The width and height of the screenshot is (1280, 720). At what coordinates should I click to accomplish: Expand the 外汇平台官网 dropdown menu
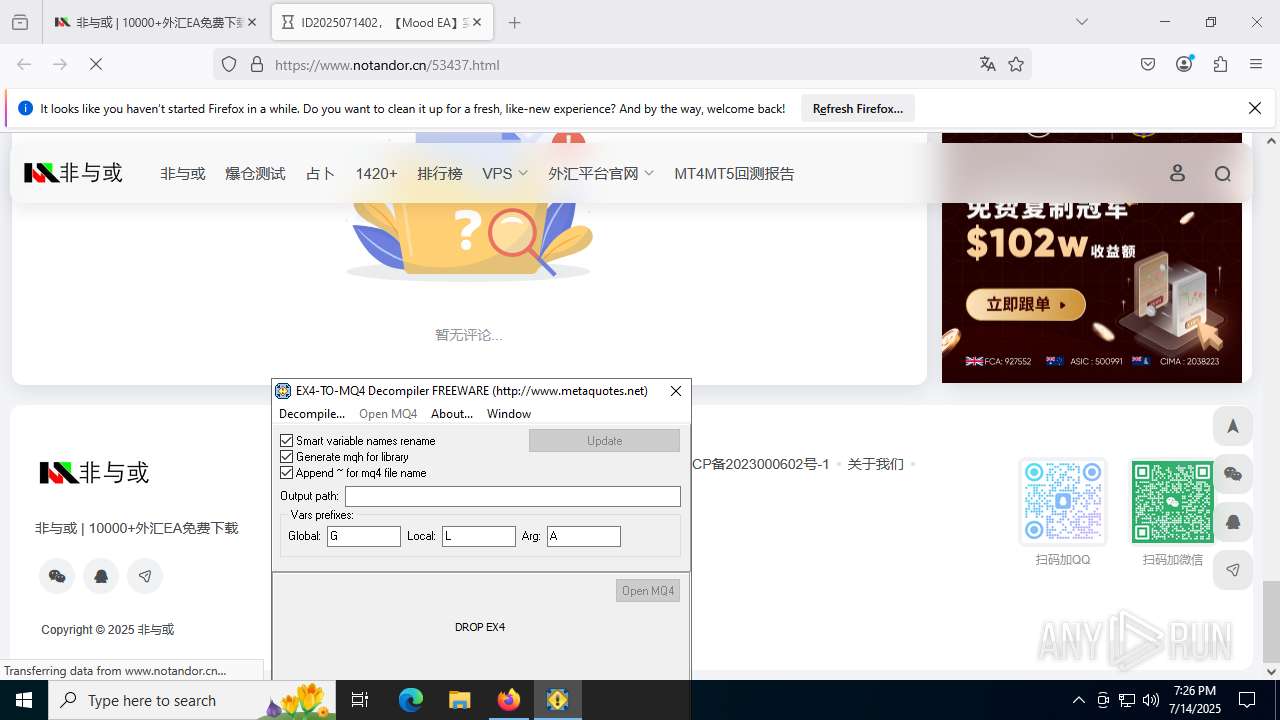[600, 173]
